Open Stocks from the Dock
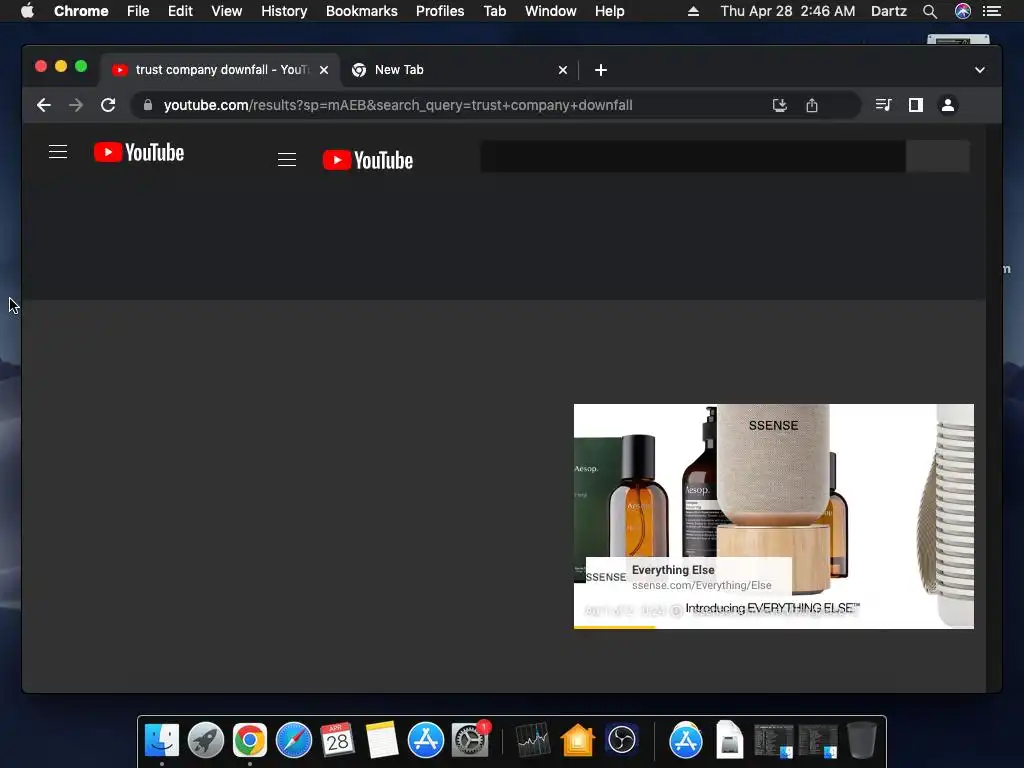 [x=533, y=740]
